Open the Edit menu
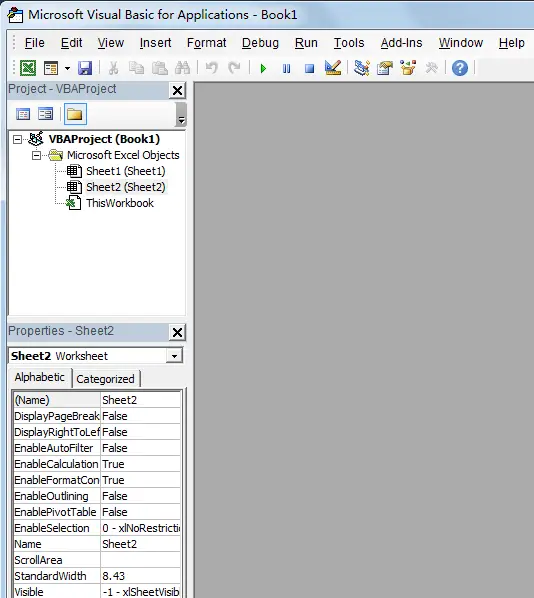 pyautogui.click(x=71, y=43)
